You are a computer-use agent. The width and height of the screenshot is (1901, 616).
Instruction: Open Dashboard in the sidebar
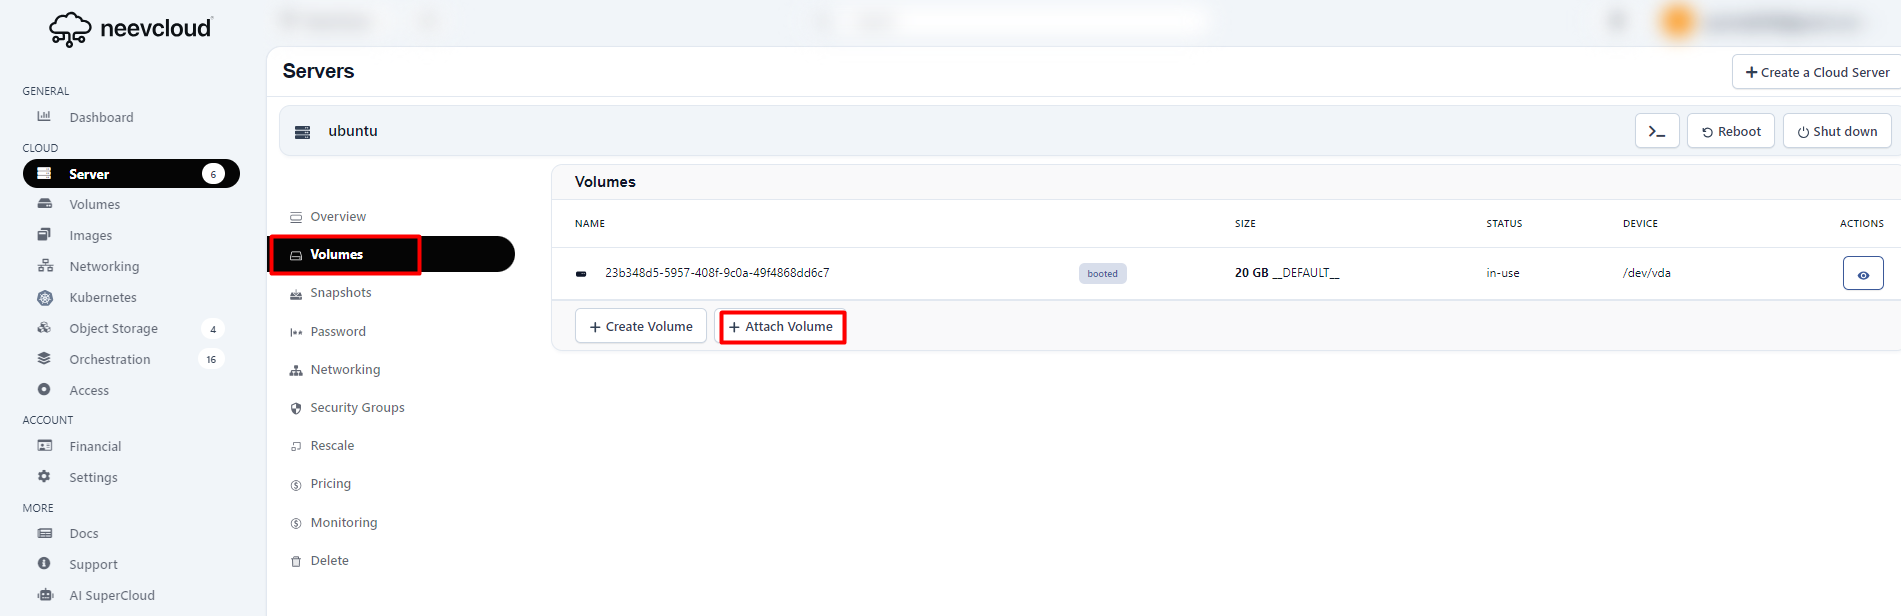[101, 118]
